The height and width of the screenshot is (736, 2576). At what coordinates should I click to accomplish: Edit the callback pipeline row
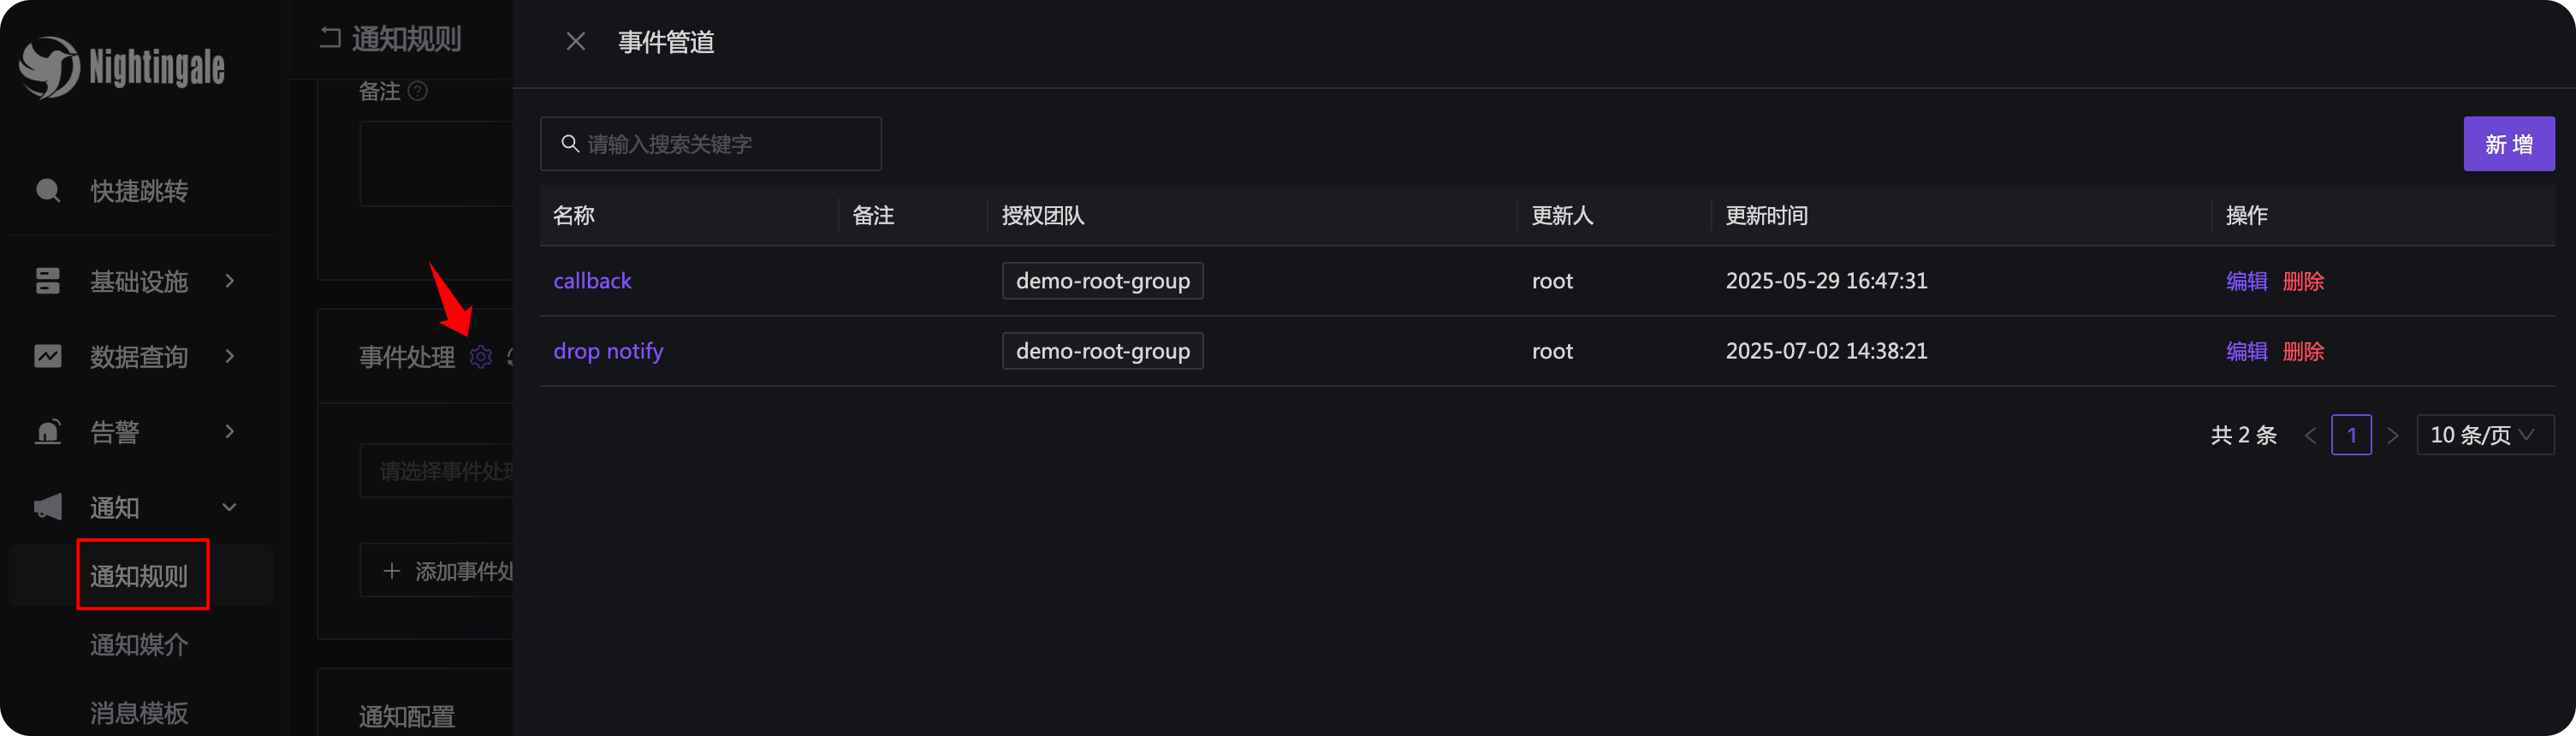pos(2246,281)
